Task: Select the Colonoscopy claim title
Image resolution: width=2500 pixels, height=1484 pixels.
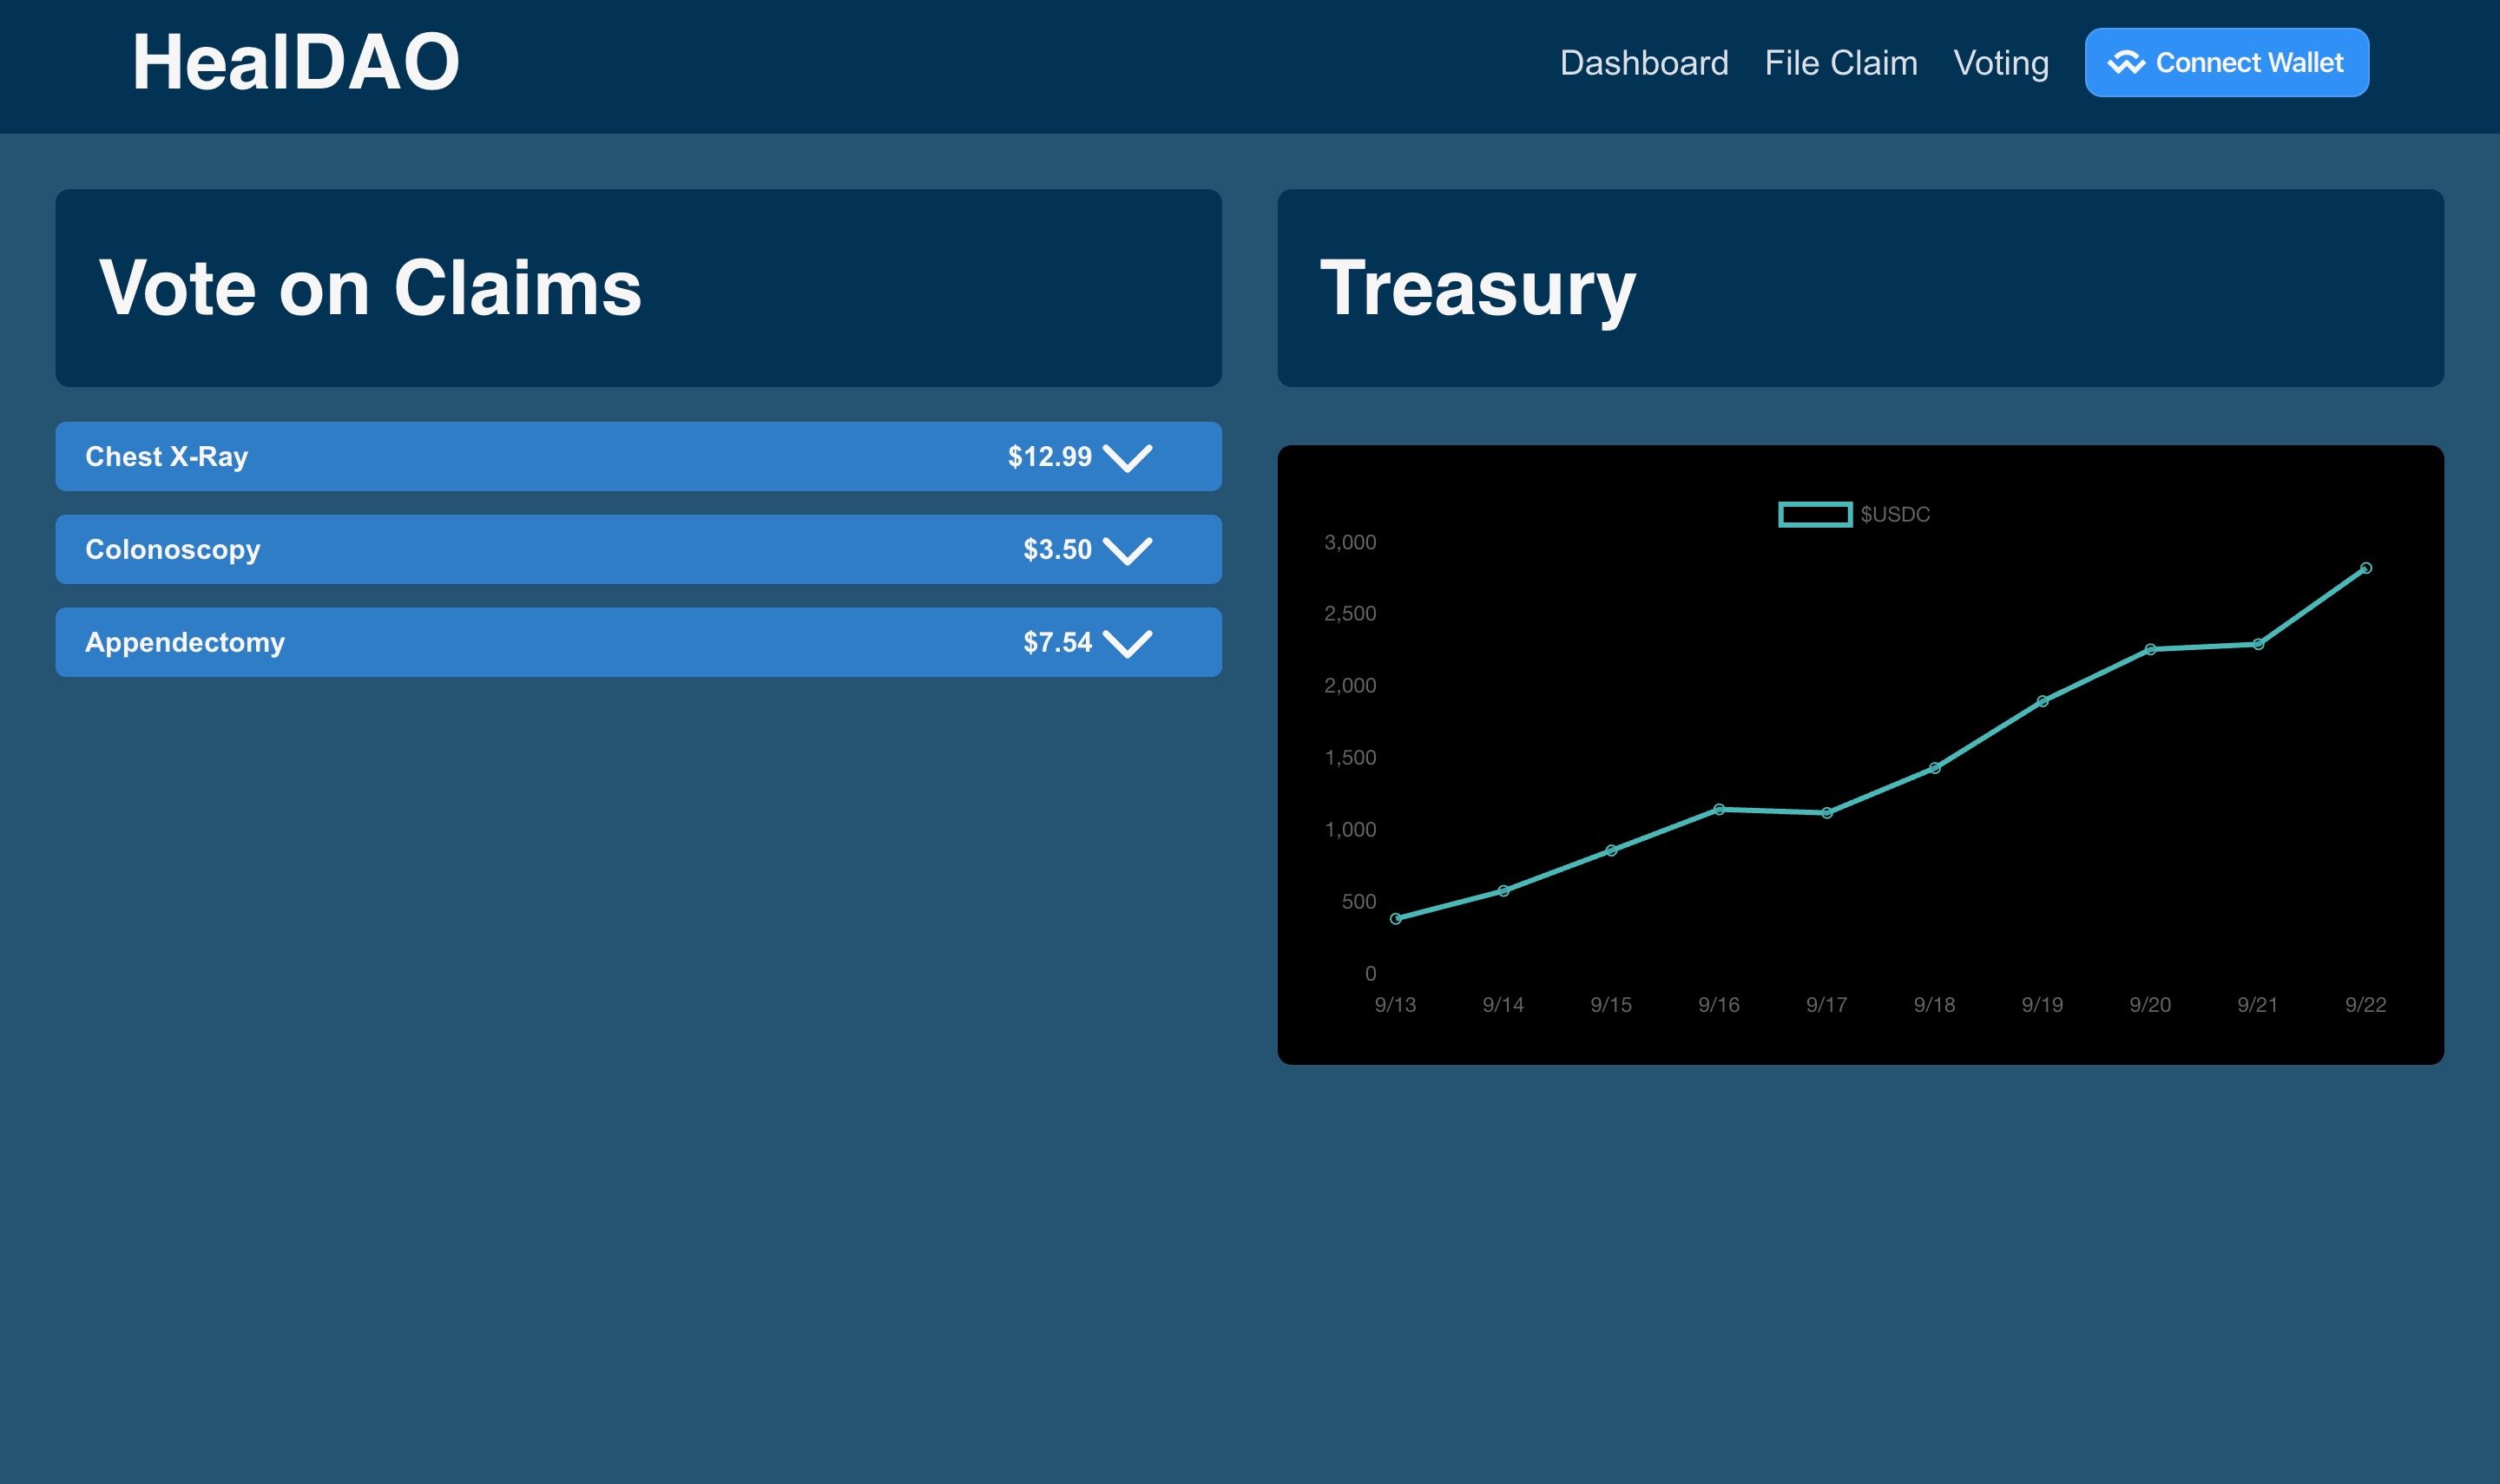Action: (x=173, y=550)
